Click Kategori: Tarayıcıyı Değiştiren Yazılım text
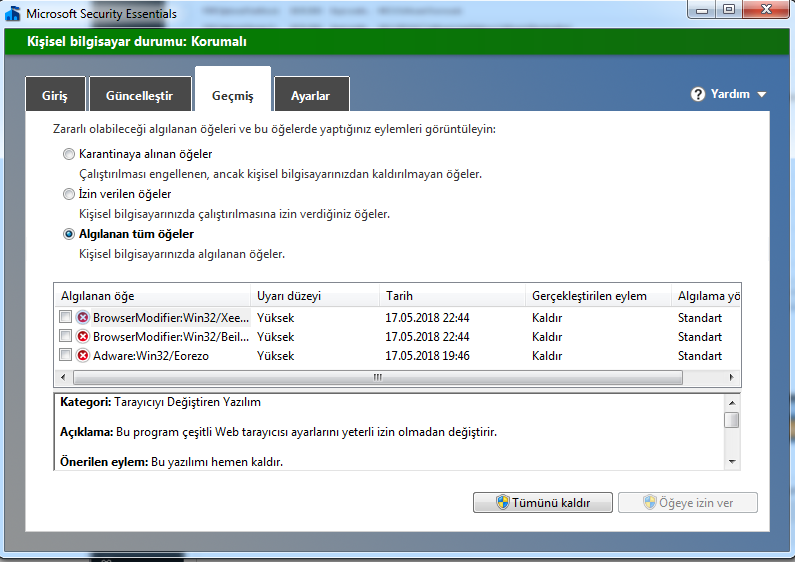Viewport: 795px width, 562px height. click(160, 402)
